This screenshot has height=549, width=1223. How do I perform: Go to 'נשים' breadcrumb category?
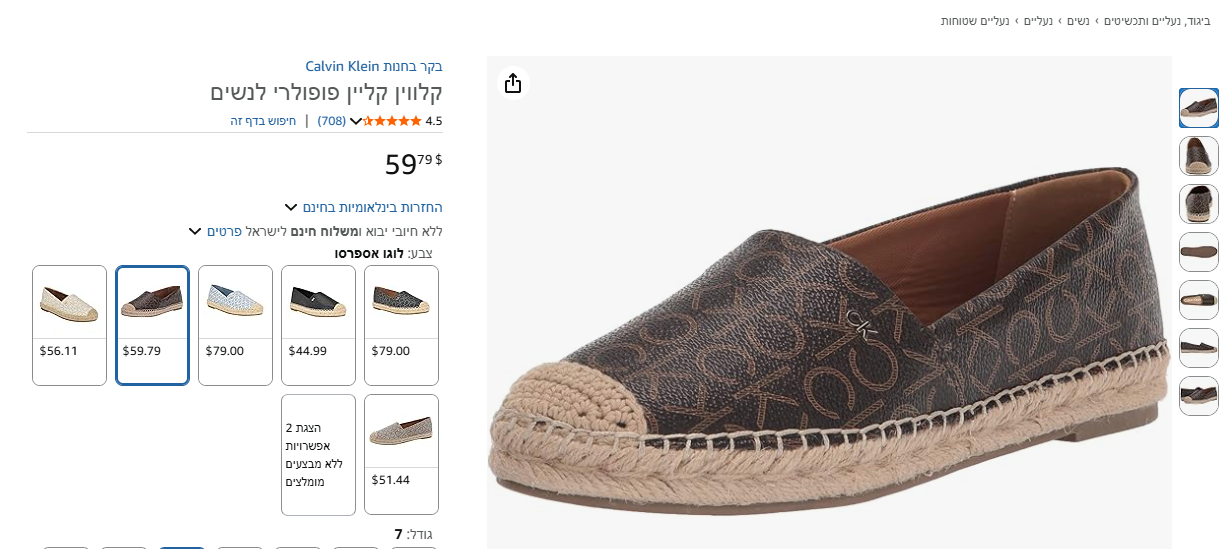(x=1078, y=21)
